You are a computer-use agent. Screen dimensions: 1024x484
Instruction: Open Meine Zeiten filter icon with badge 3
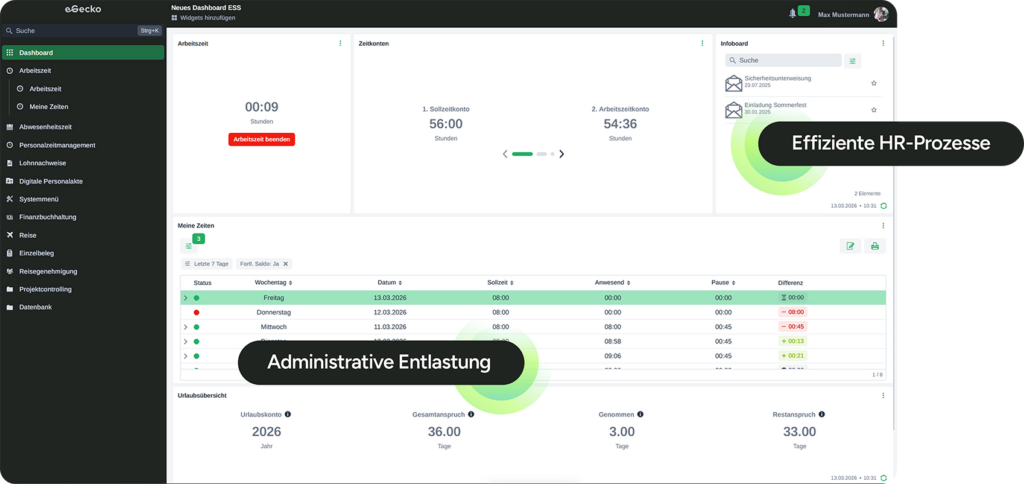[189, 245]
